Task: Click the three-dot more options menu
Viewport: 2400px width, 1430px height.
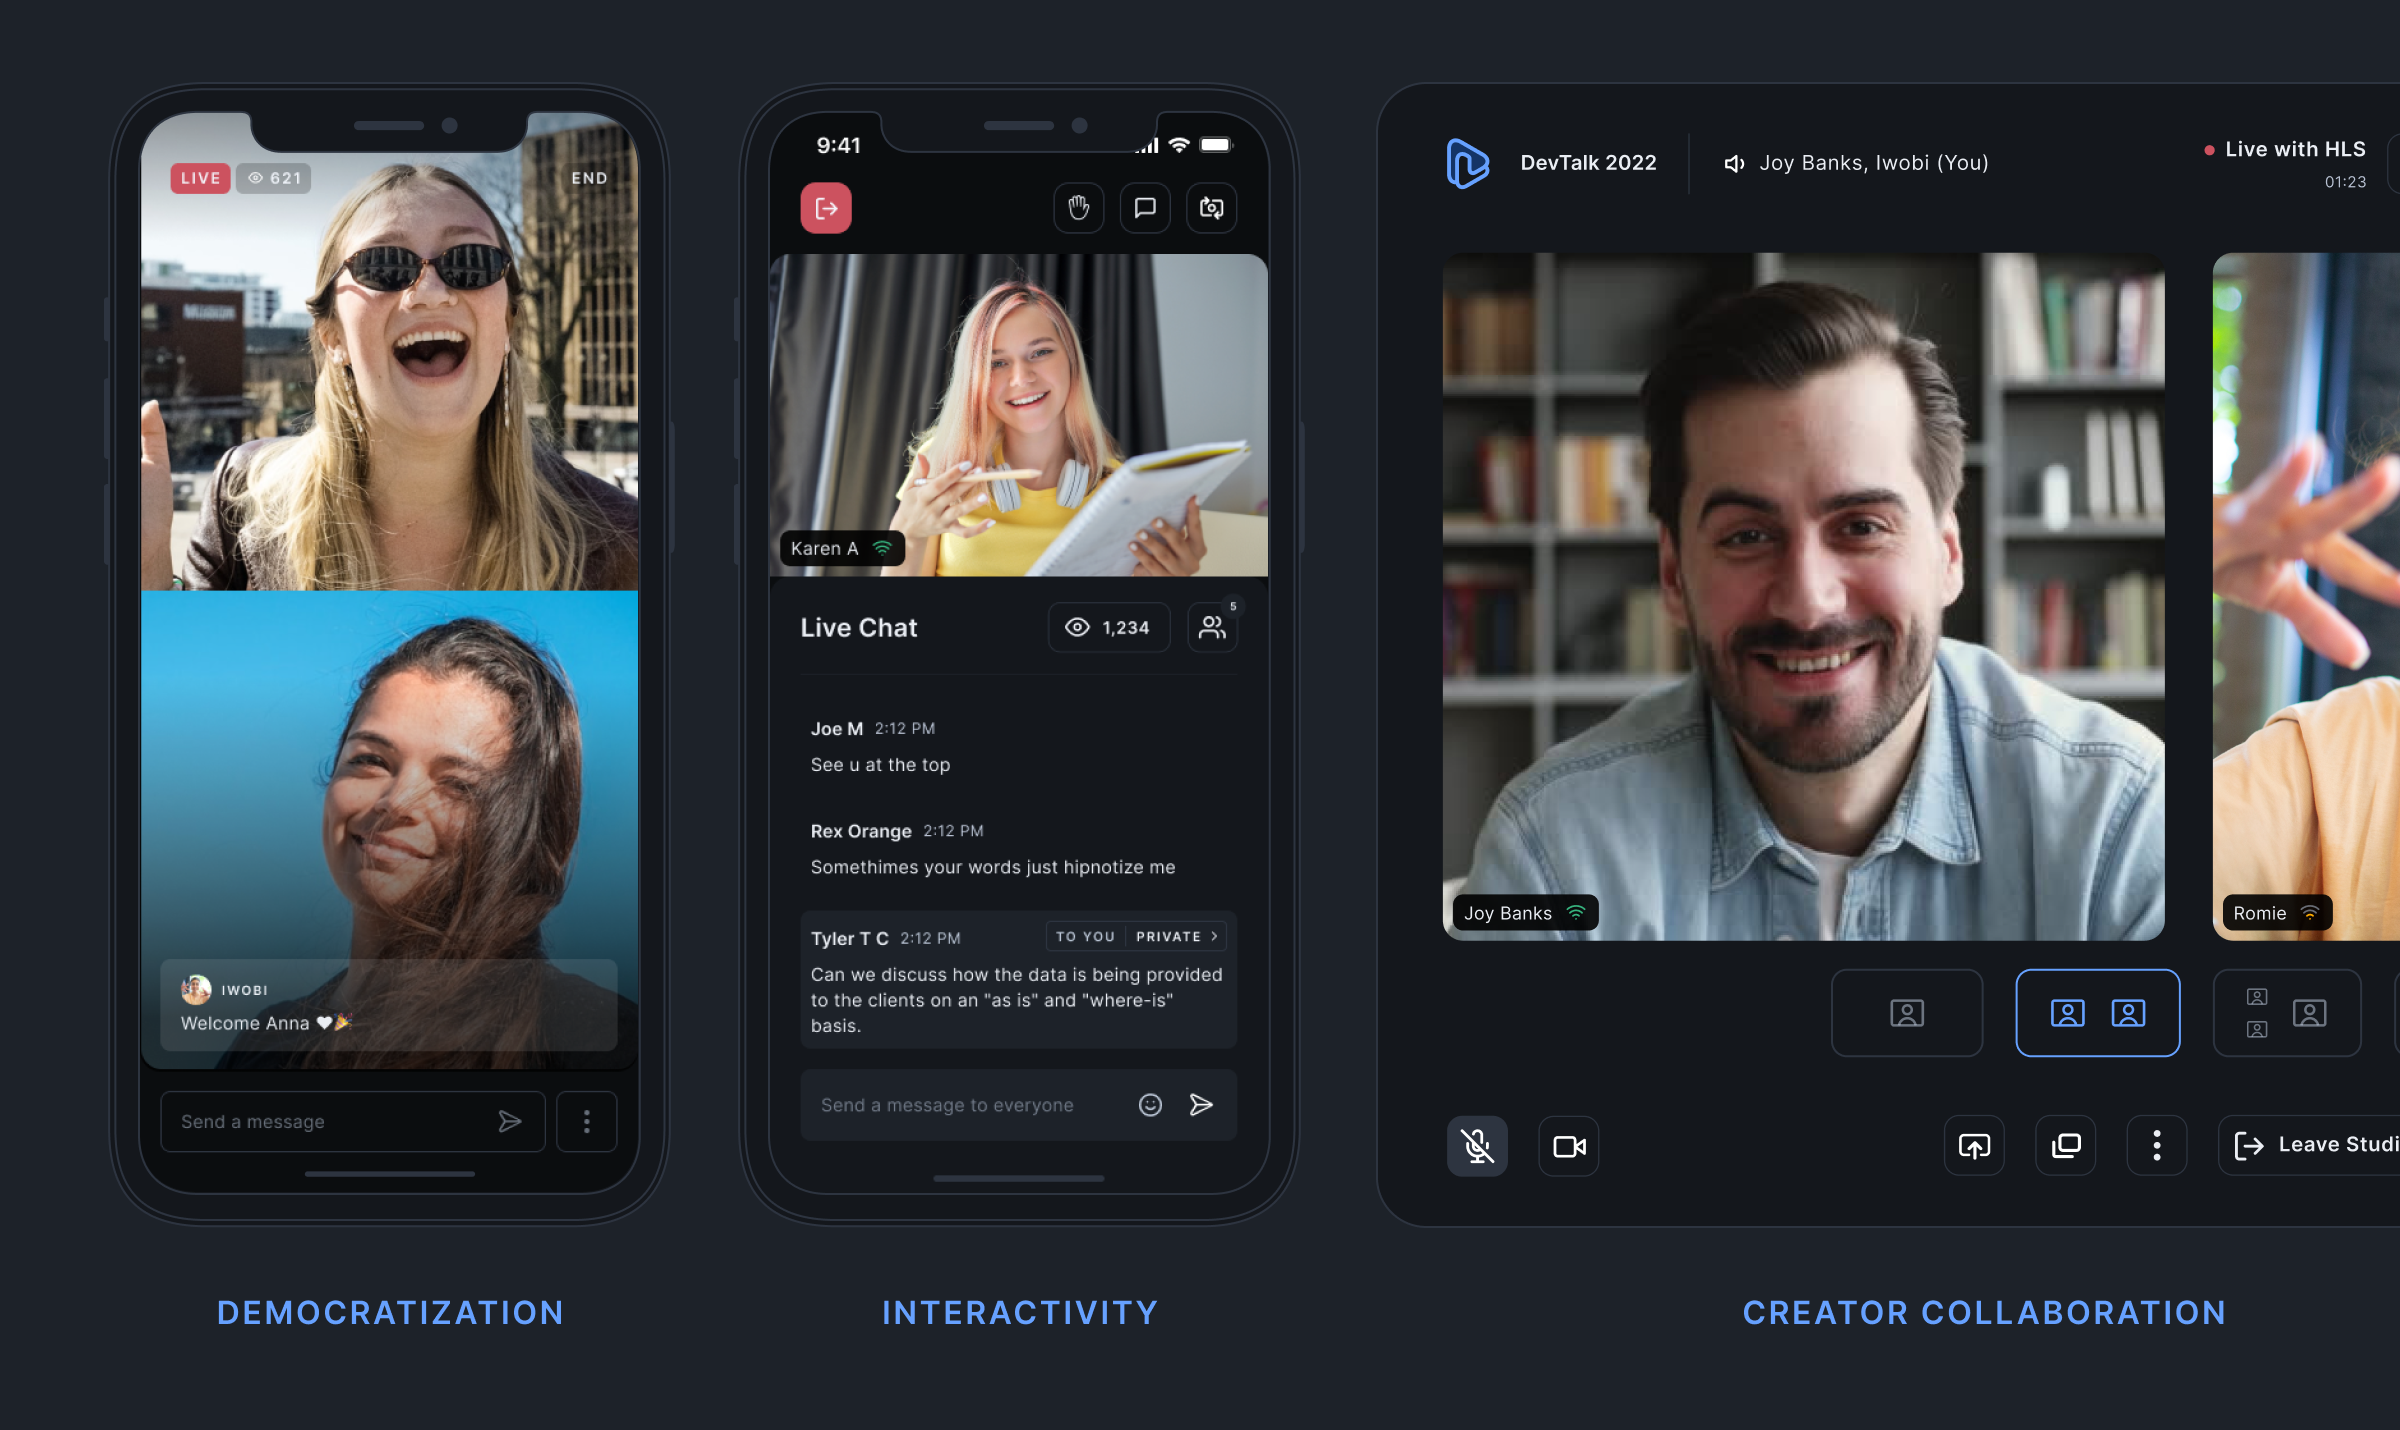Action: [x=2157, y=1146]
